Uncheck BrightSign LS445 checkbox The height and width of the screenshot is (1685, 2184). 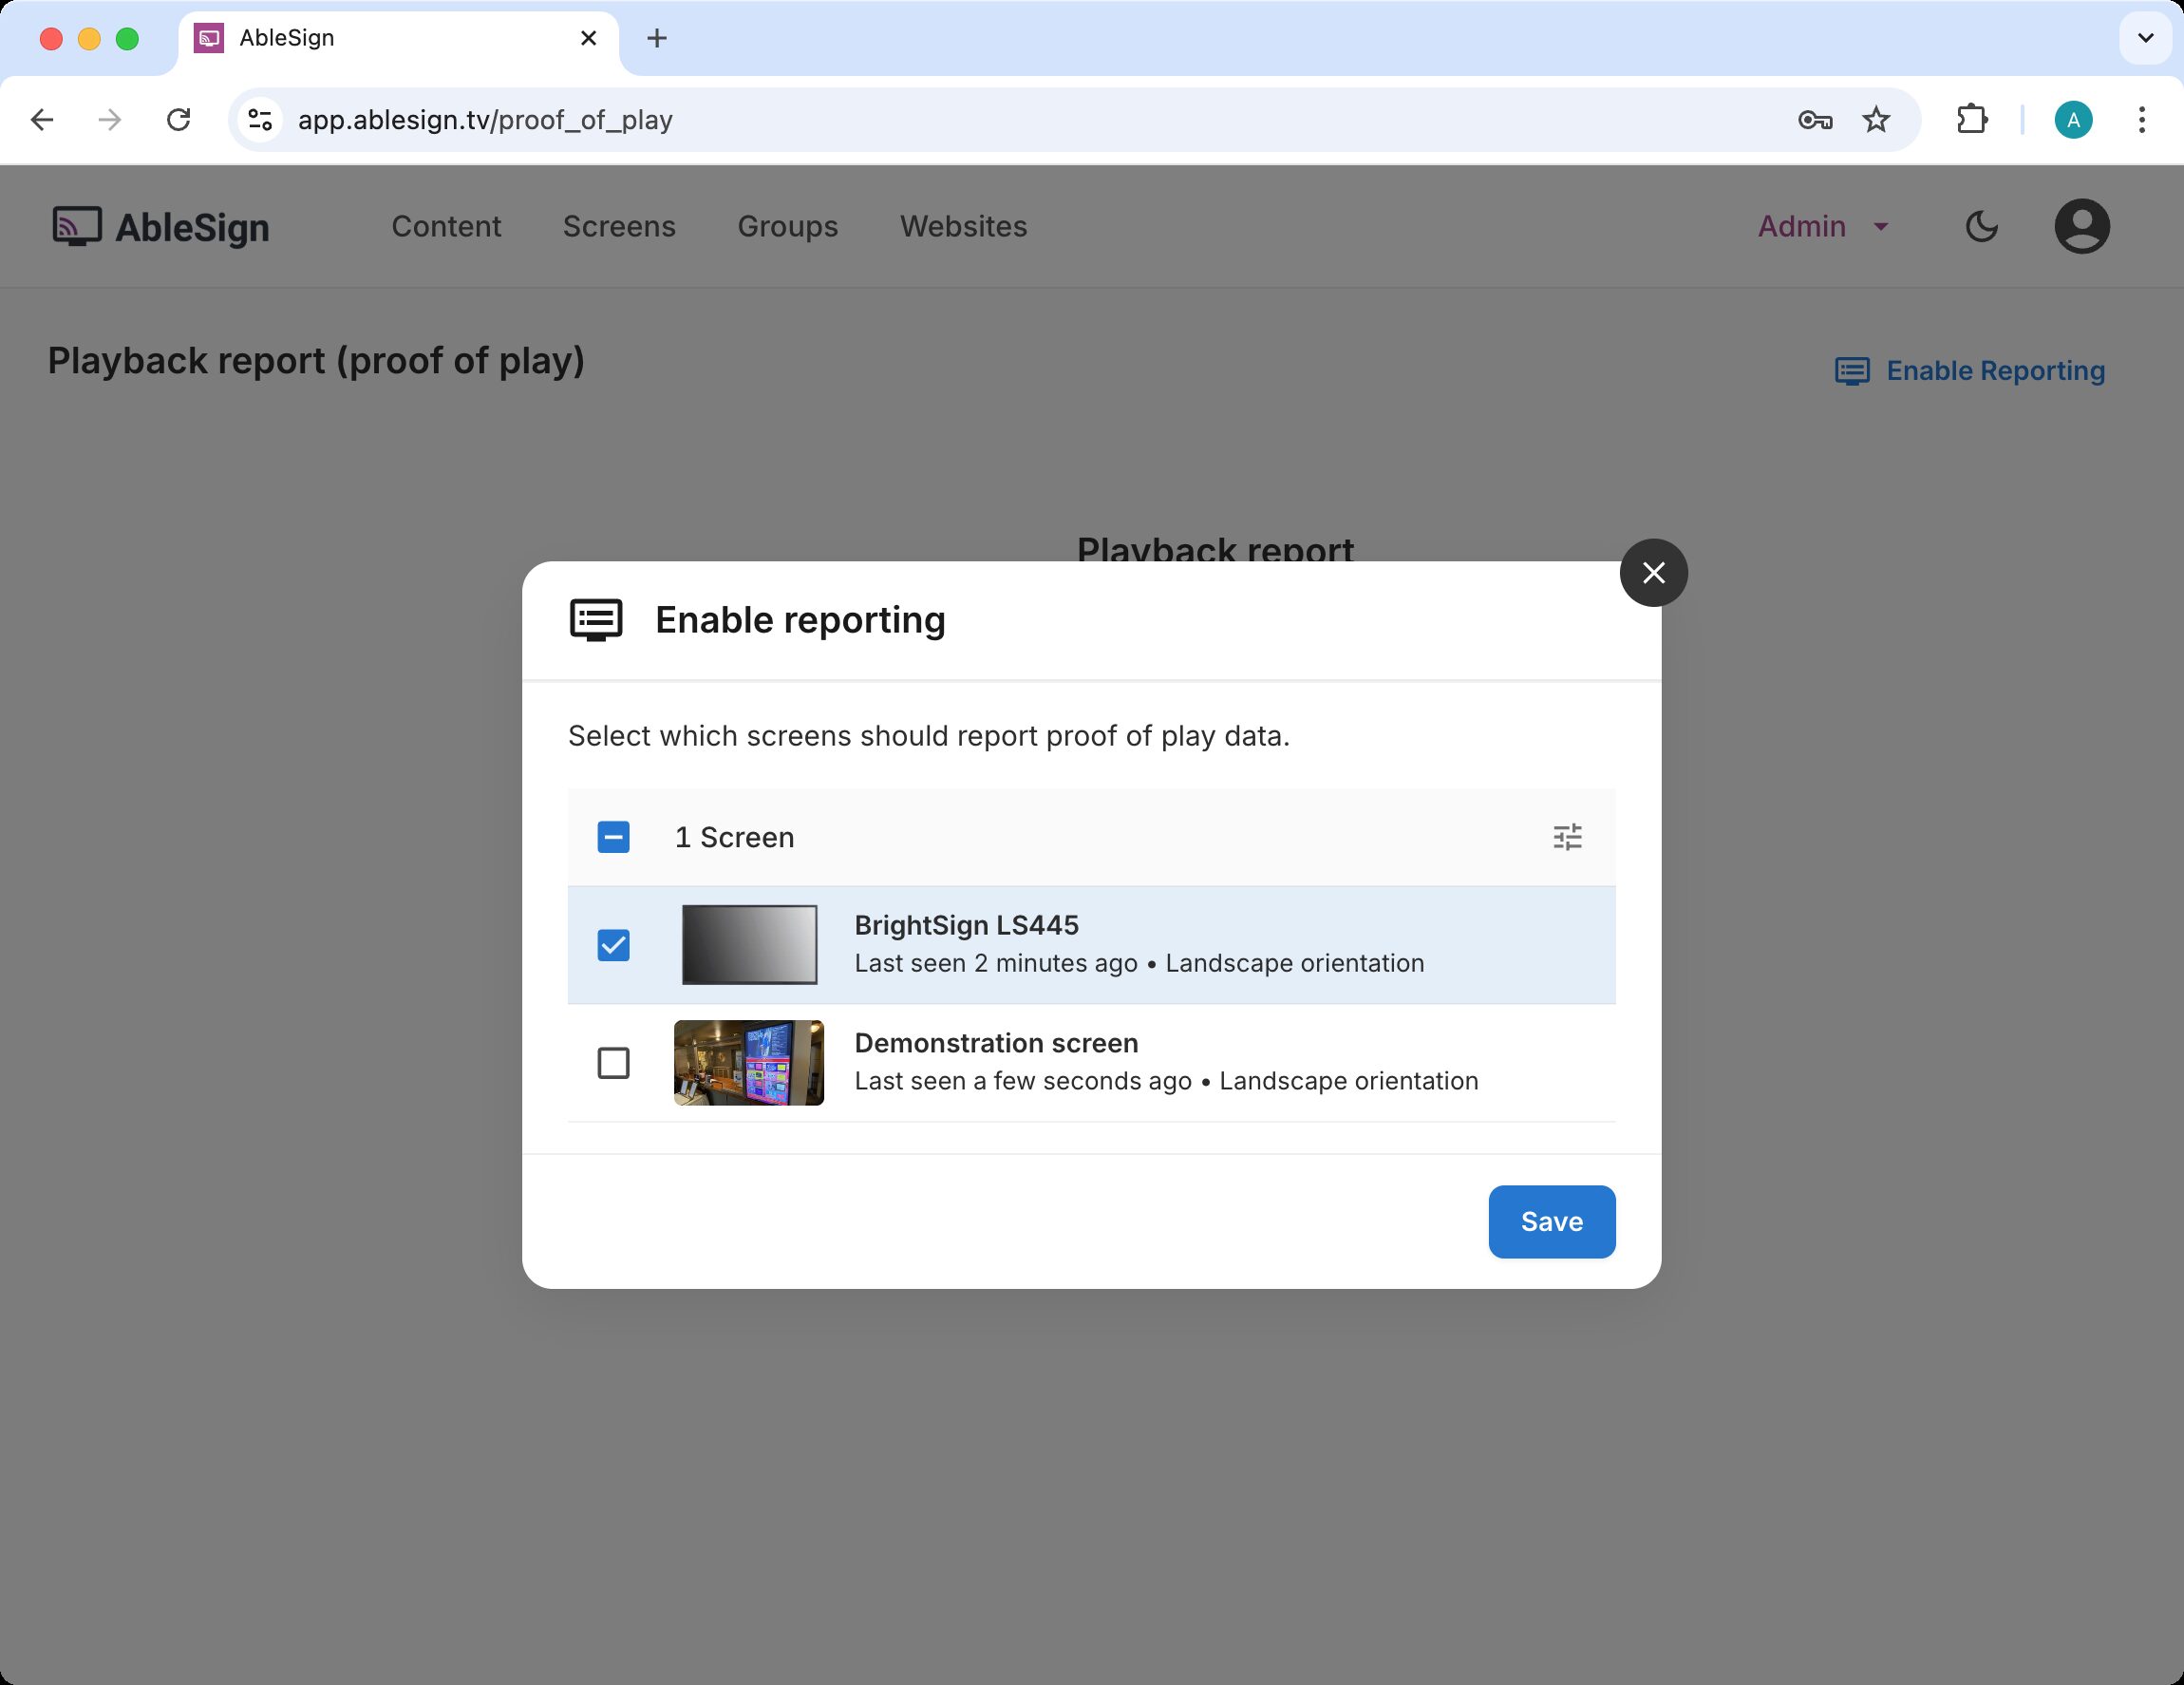[x=613, y=945]
